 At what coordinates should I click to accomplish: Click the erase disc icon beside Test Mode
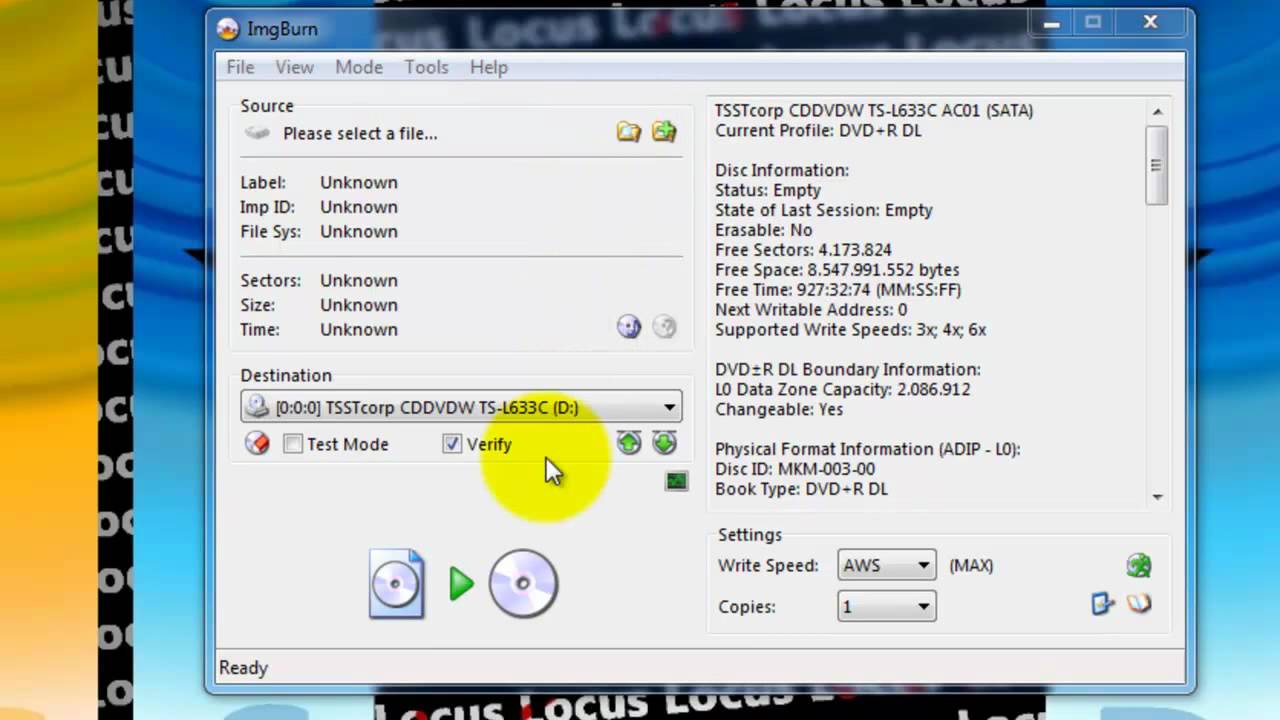pyautogui.click(x=257, y=444)
